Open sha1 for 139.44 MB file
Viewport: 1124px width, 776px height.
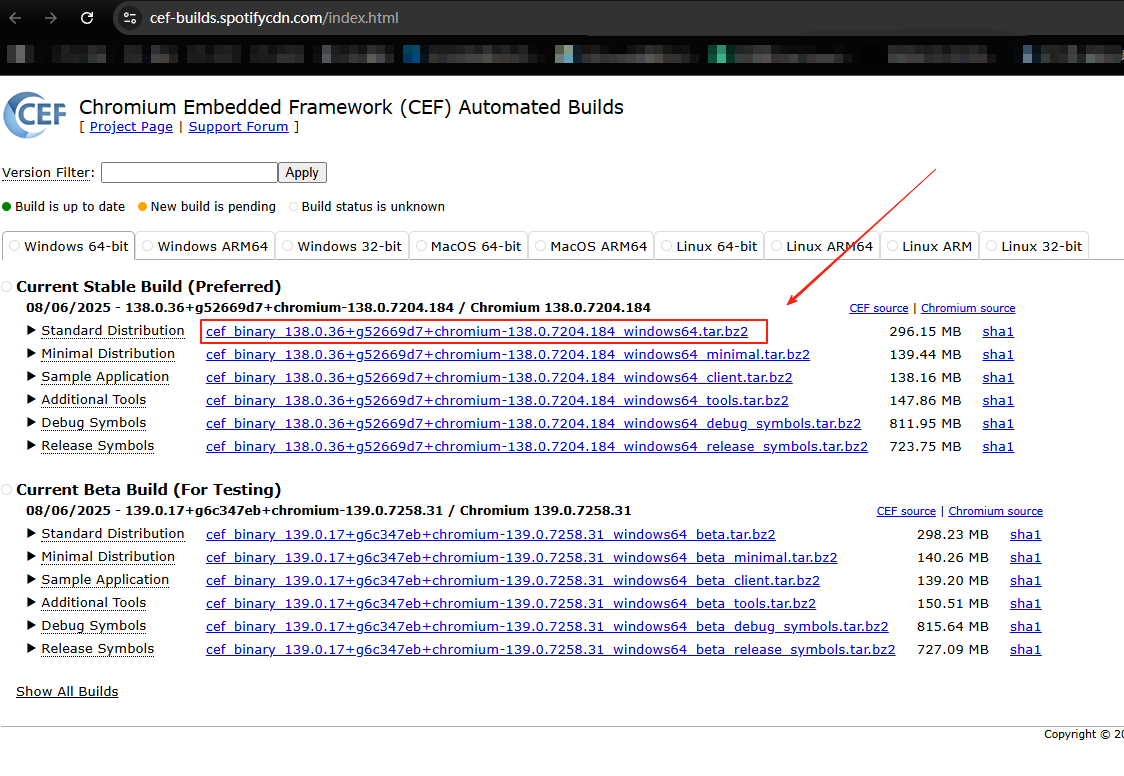tap(998, 355)
